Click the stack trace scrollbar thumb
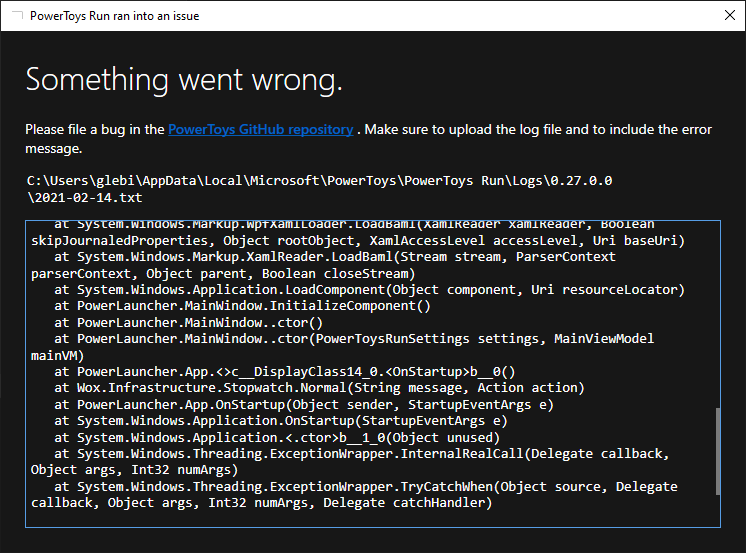The width and height of the screenshot is (746, 553). (x=717, y=452)
